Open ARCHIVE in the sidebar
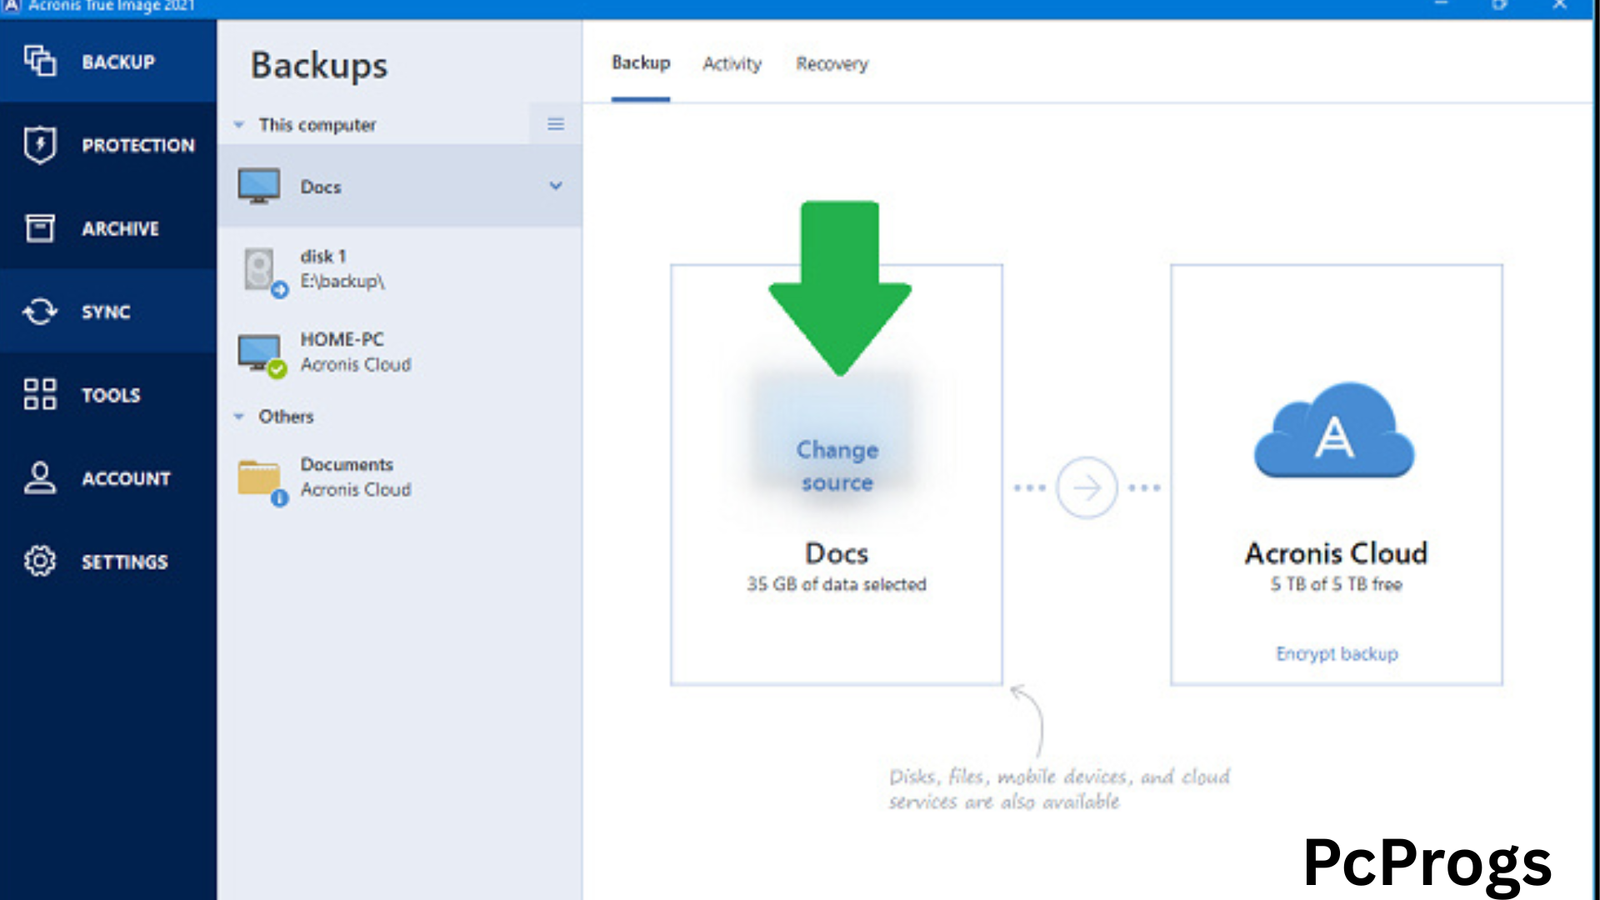The image size is (1600, 900). tap(120, 229)
